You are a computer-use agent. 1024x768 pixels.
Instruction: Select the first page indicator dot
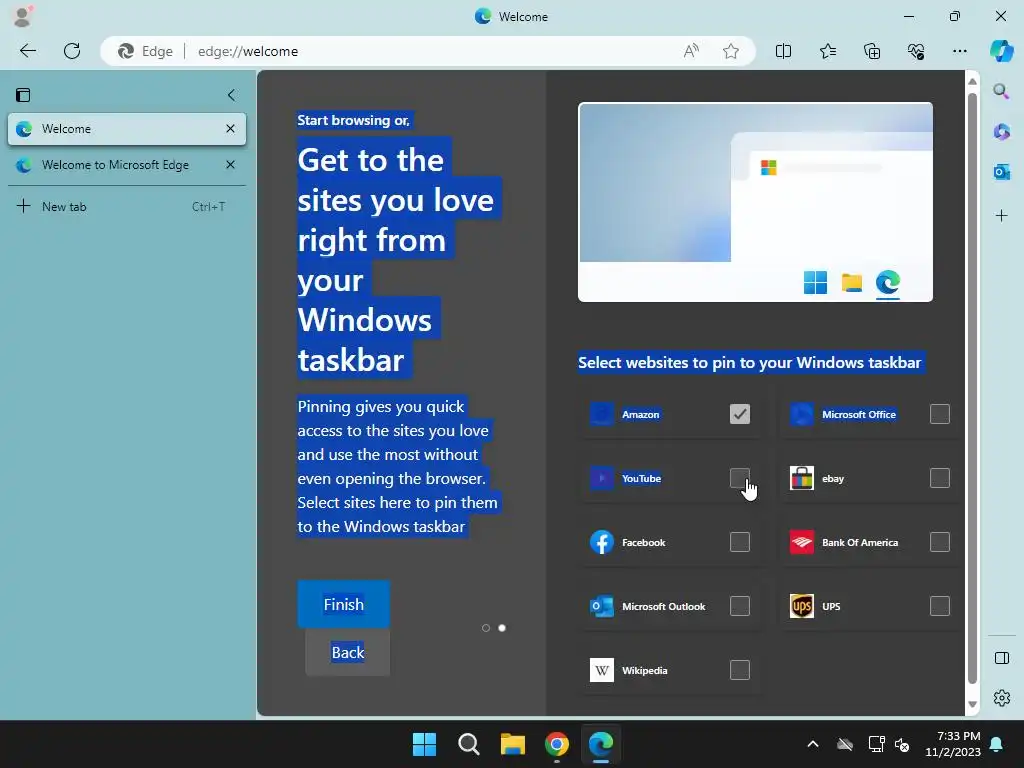point(486,628)
